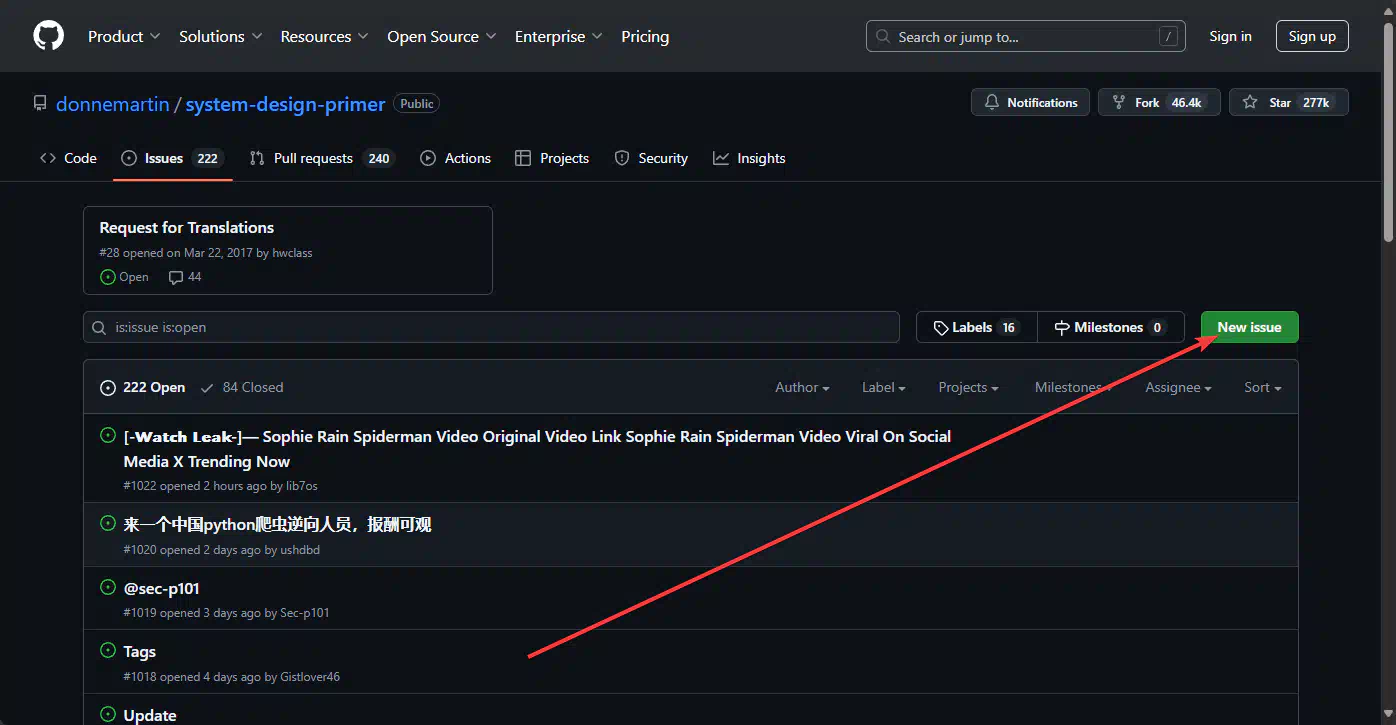Screen dimensions: 1396x725
Task: Go to the Pricing page
Action: click(x=645, y=36)
